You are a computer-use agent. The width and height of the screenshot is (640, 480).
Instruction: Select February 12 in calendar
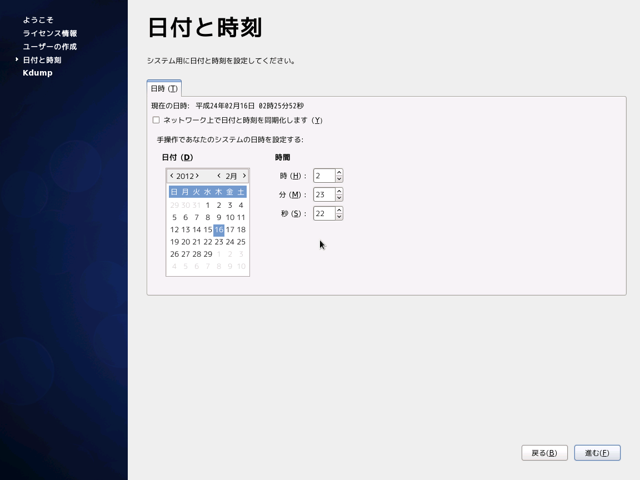pyautogui.click(x=174, y=230)
